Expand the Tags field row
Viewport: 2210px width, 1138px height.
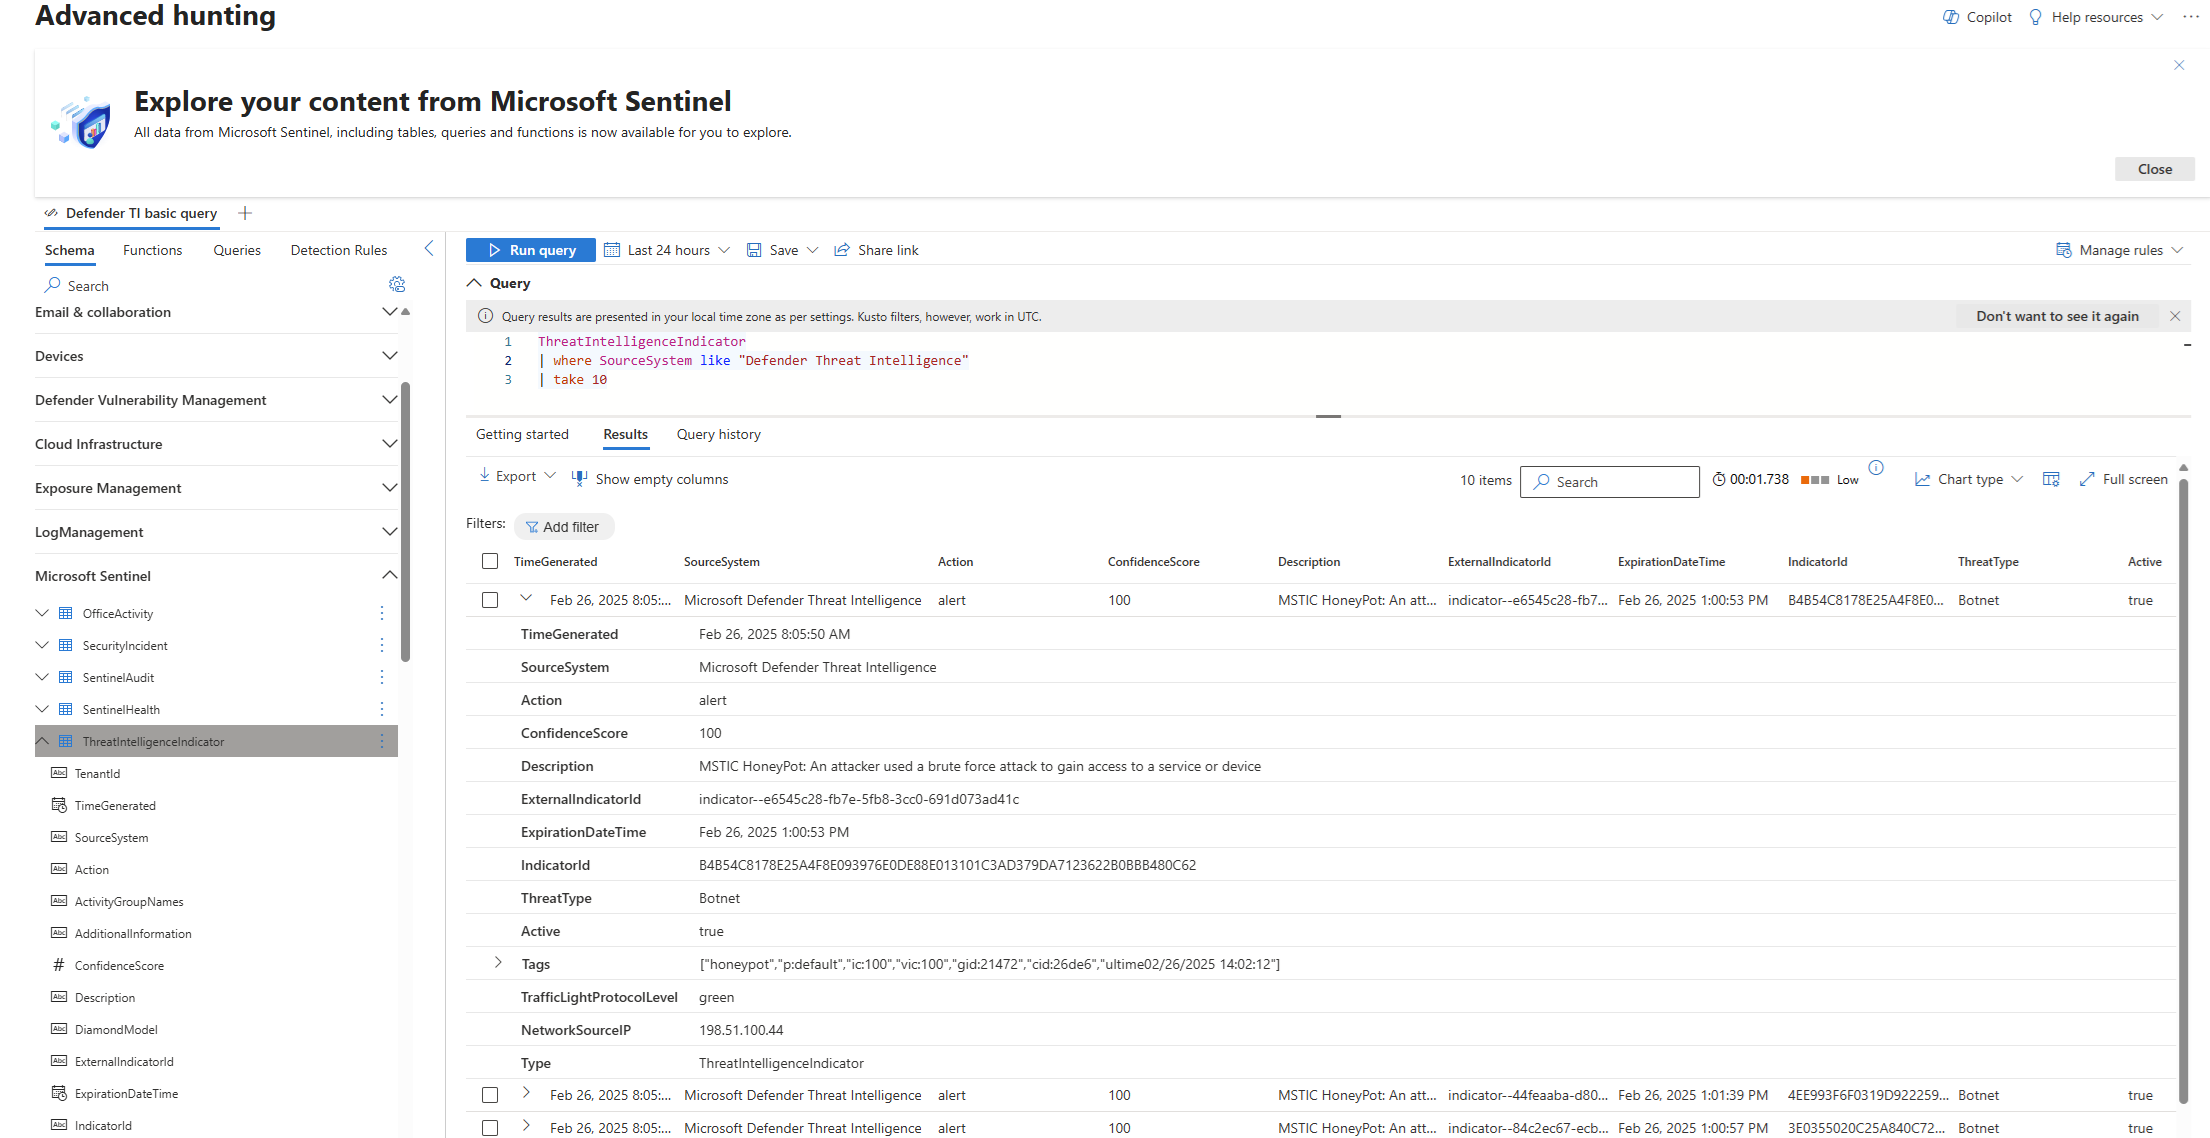[498, 963]
